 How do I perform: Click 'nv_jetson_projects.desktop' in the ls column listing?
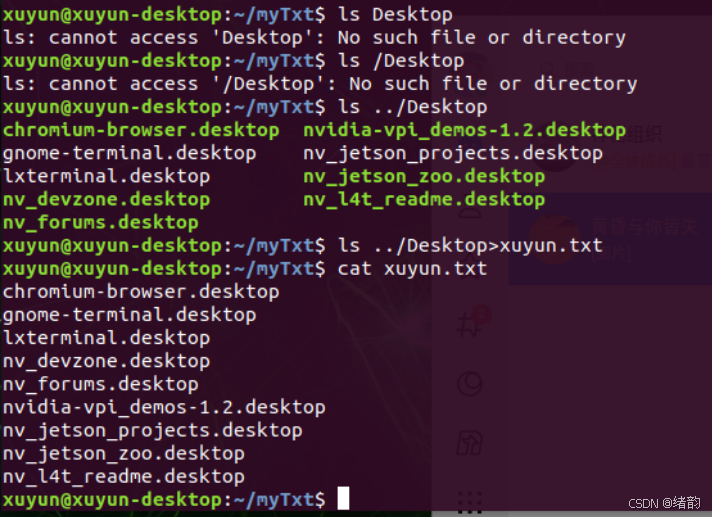click(453, 153)
